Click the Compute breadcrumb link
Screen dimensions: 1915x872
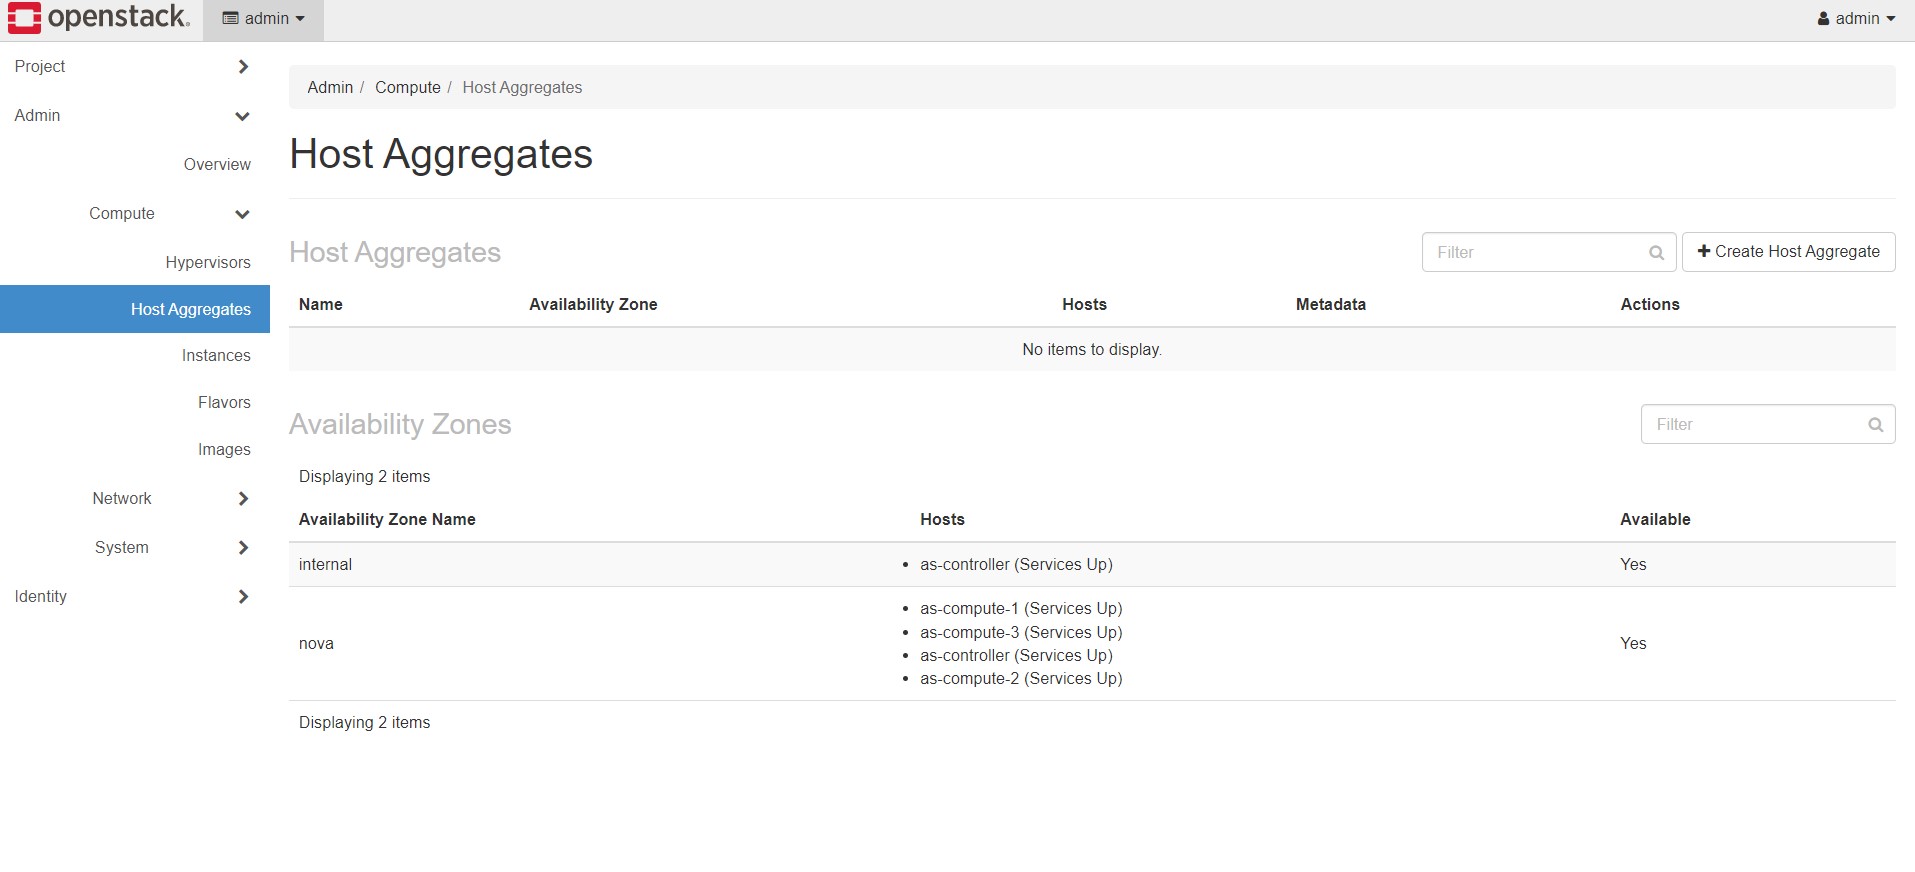click(x=407, y=88)
